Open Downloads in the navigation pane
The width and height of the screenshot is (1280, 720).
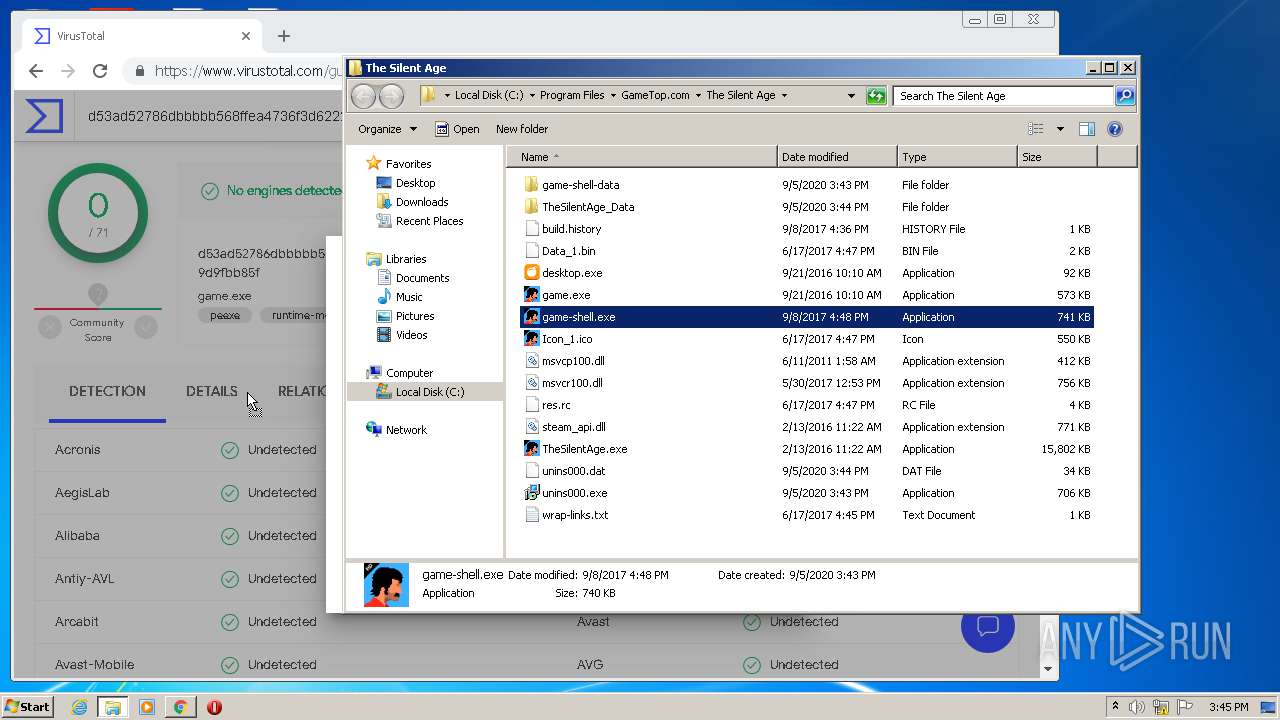(x=422, y=202)
